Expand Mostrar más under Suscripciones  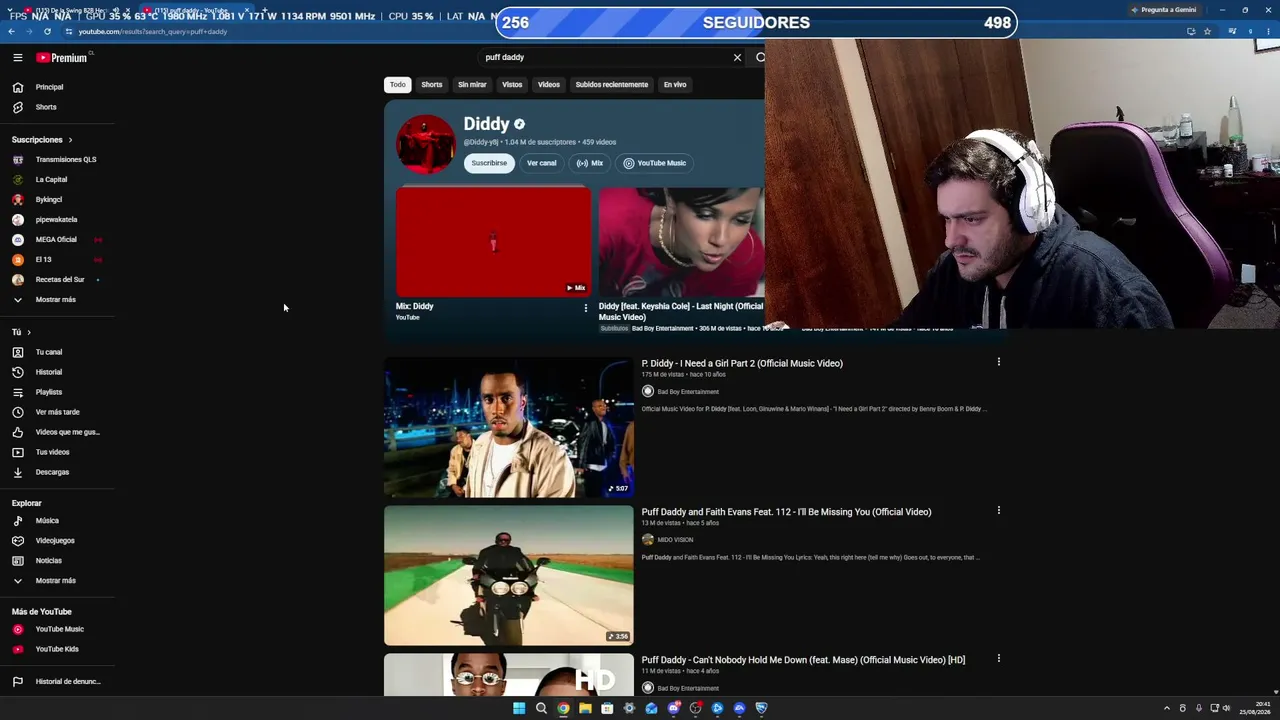pos(55,300)
